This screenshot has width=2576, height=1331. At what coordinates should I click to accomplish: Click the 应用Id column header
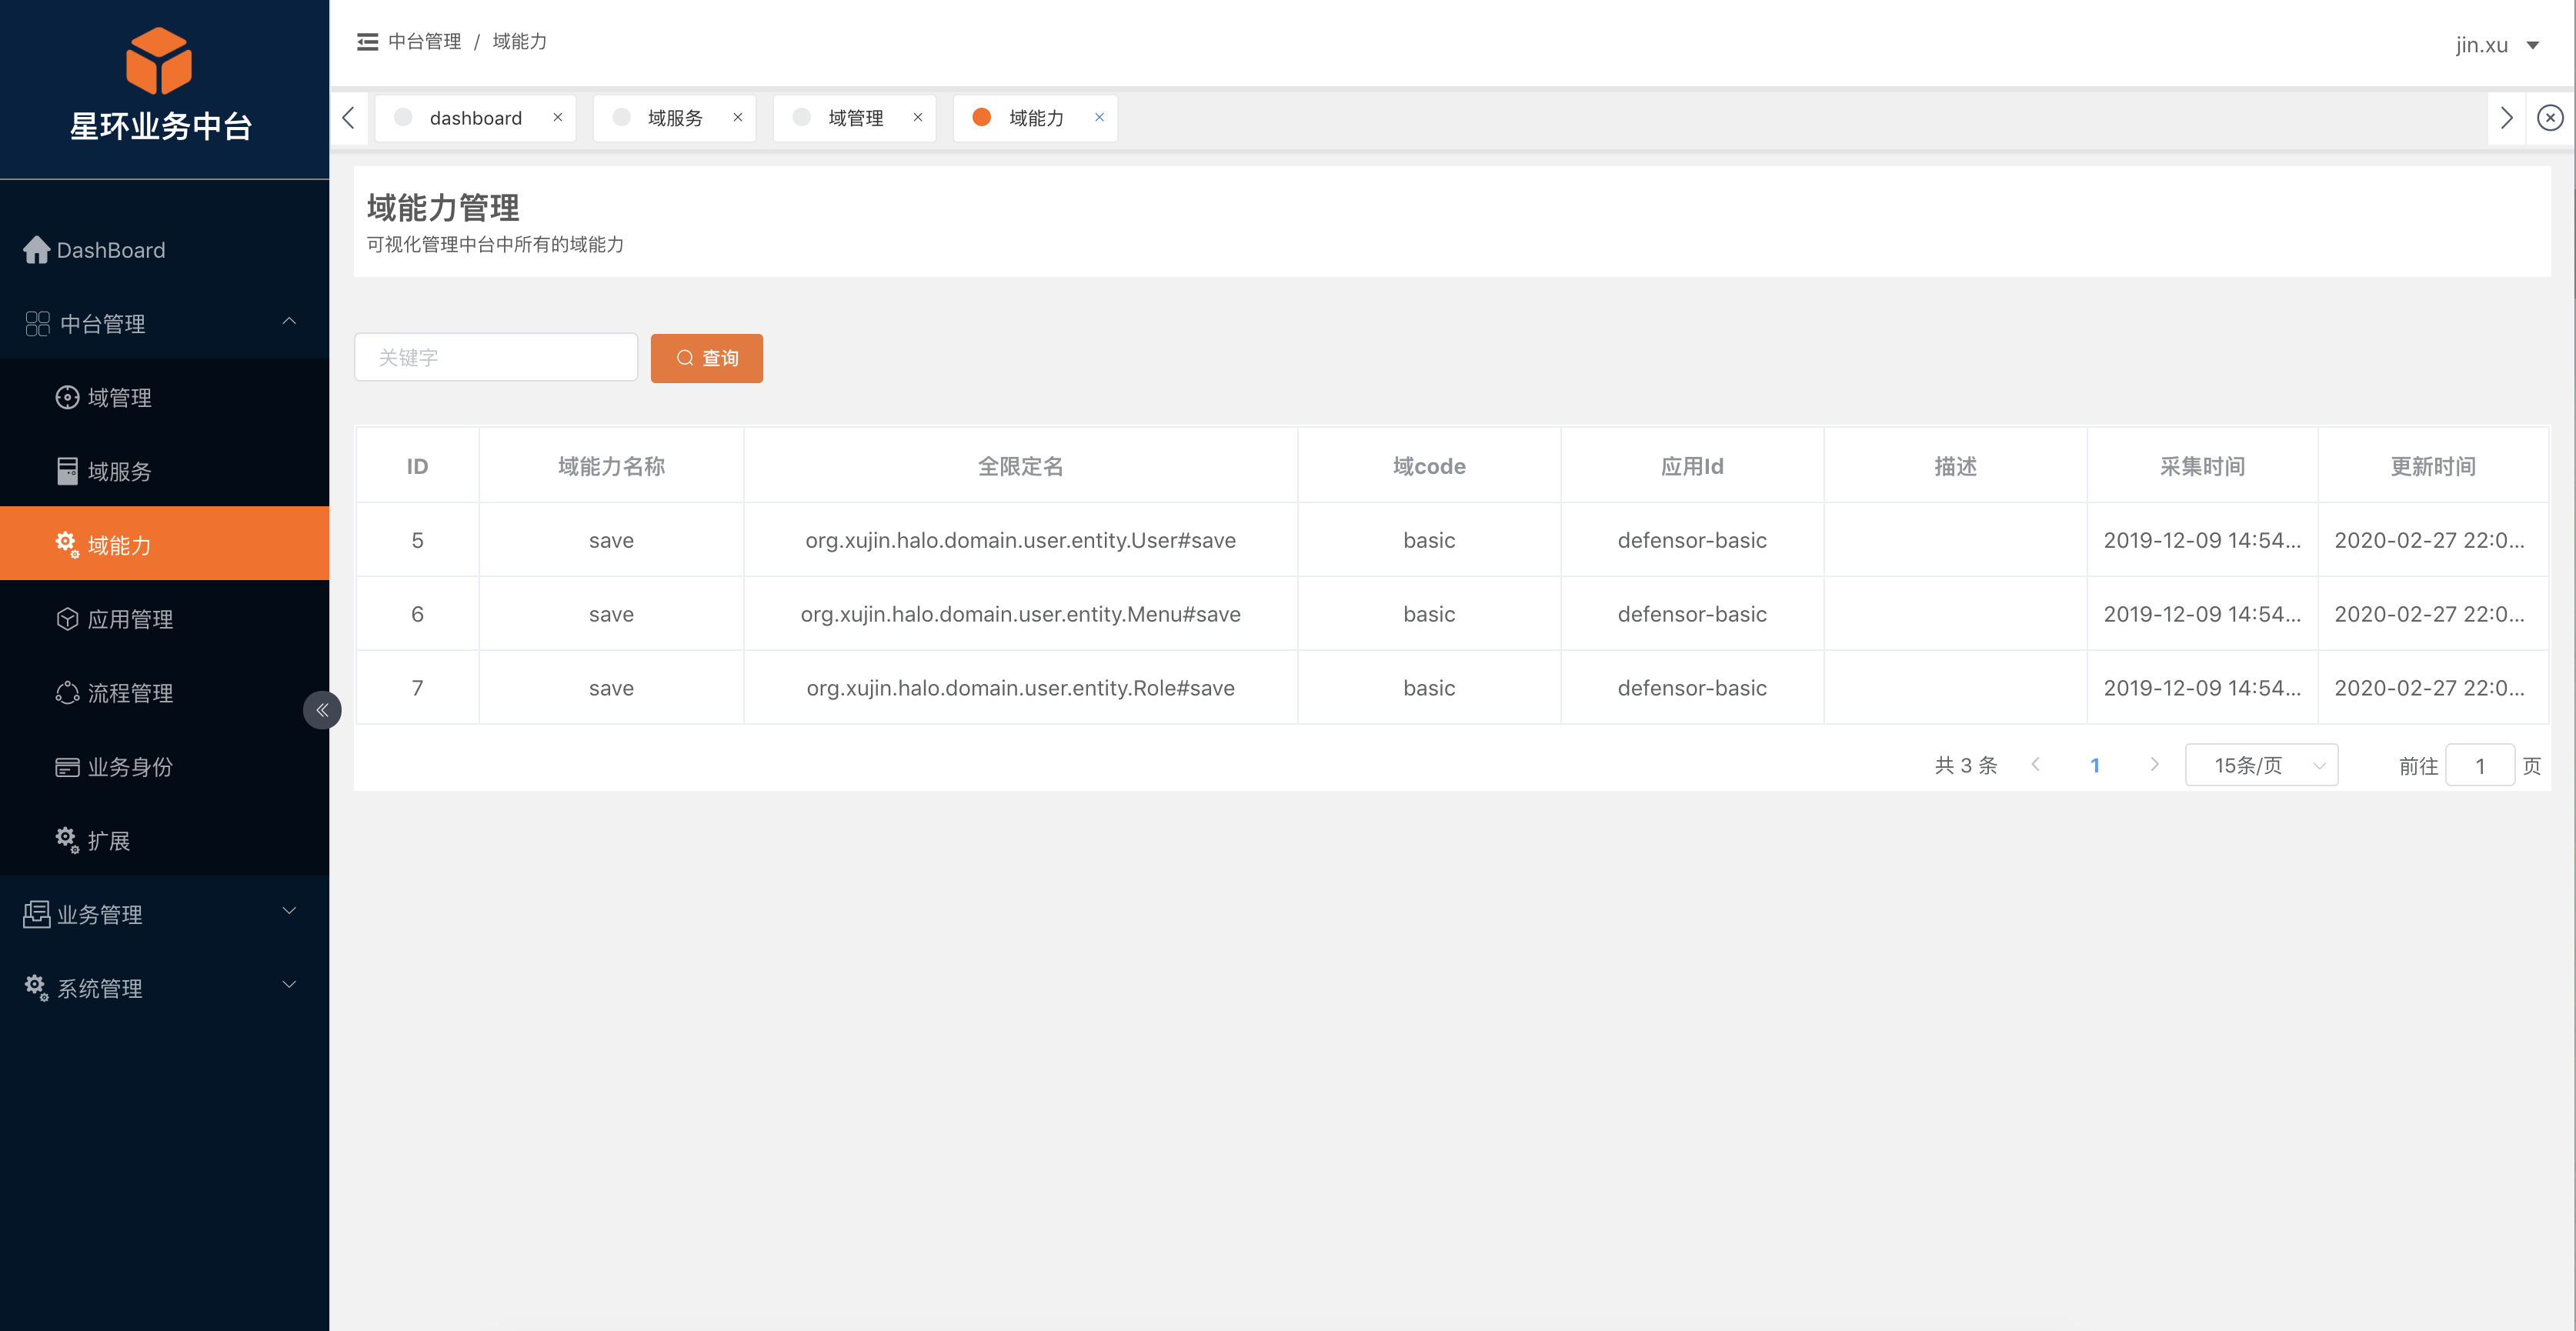(1692, 466)
